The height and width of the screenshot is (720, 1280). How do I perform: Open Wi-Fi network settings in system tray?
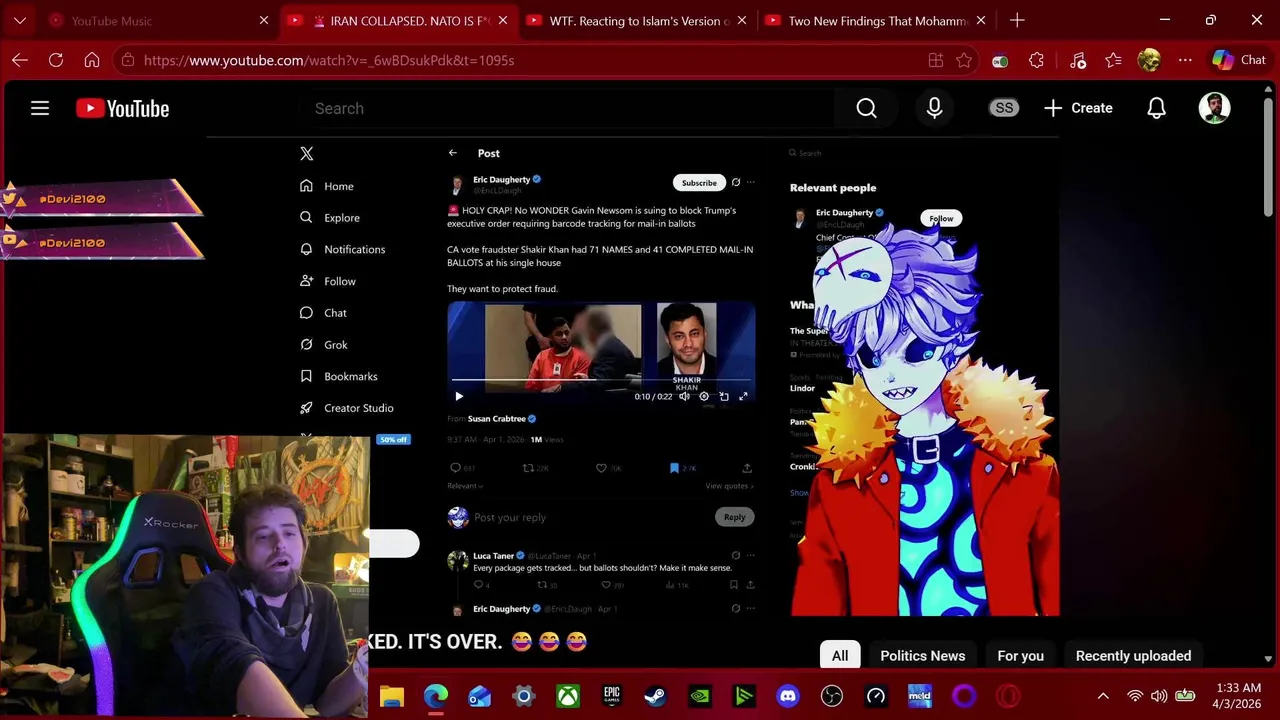(1135, 696)
